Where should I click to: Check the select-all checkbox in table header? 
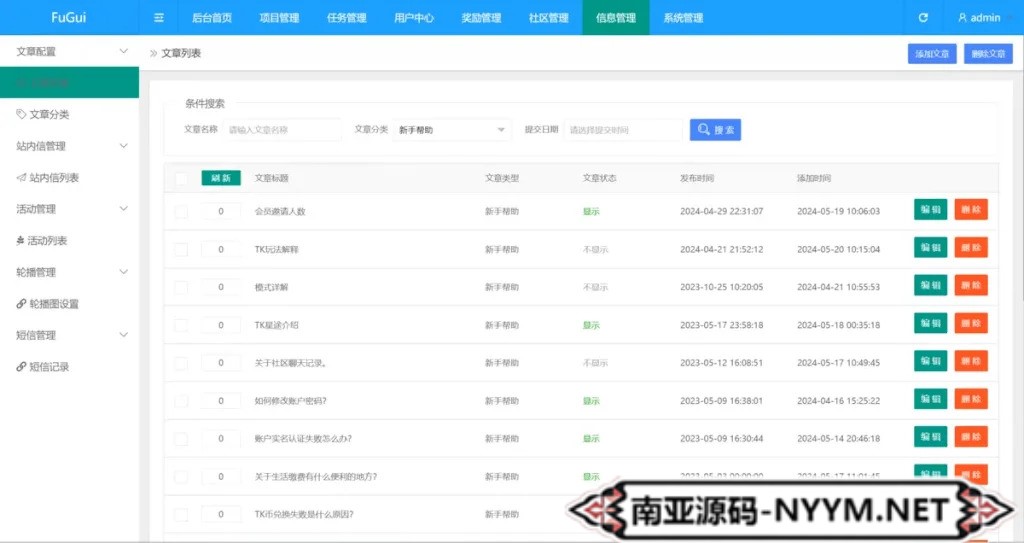click(181, 178)
